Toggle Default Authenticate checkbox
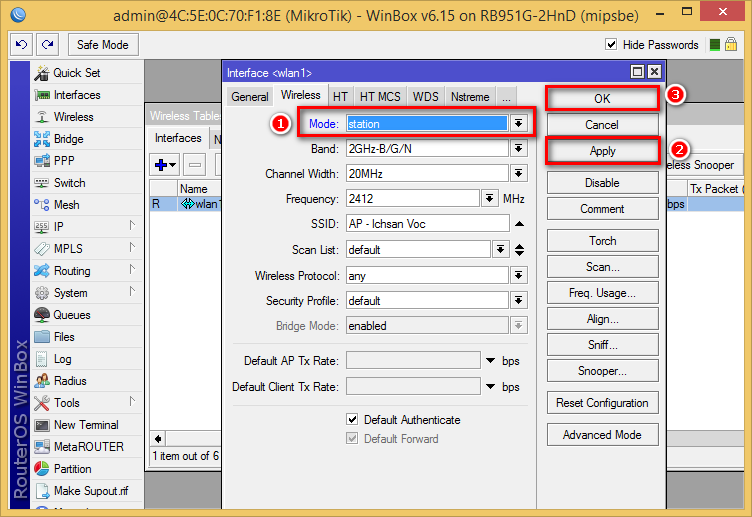 click(352, 420)
